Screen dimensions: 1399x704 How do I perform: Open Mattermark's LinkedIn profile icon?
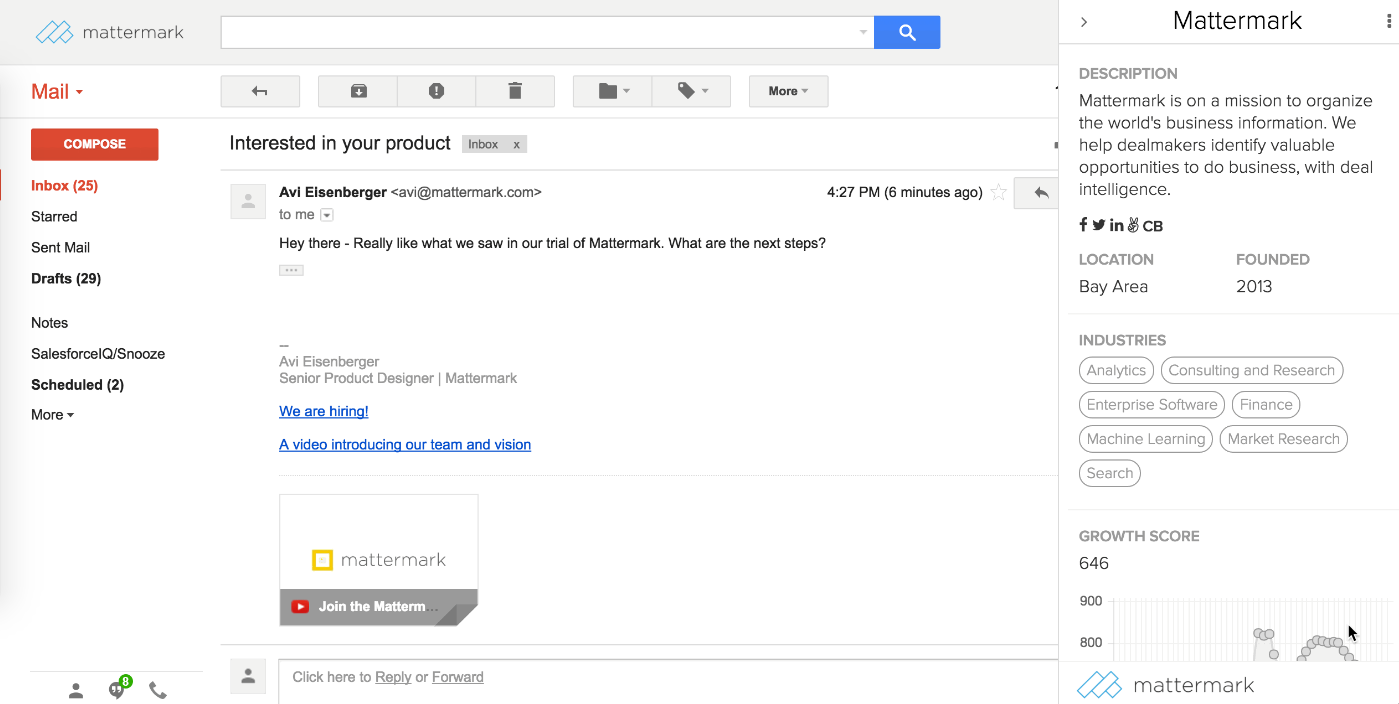pos(1116,225)
